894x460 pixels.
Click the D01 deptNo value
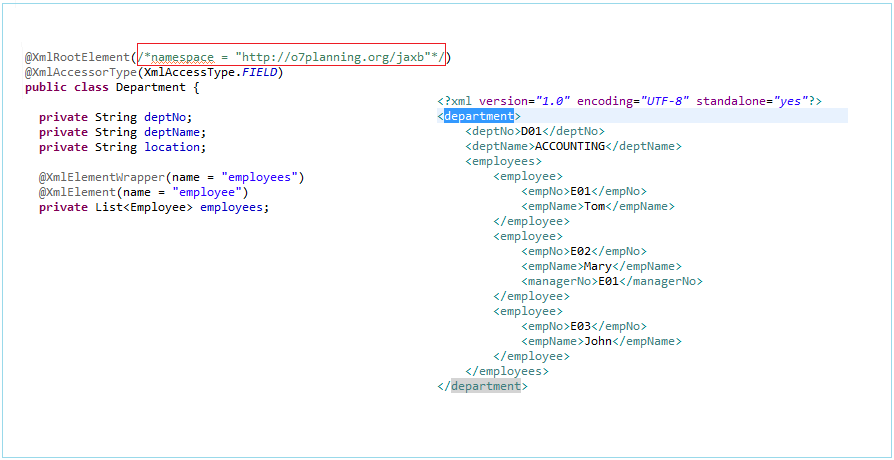531,131
